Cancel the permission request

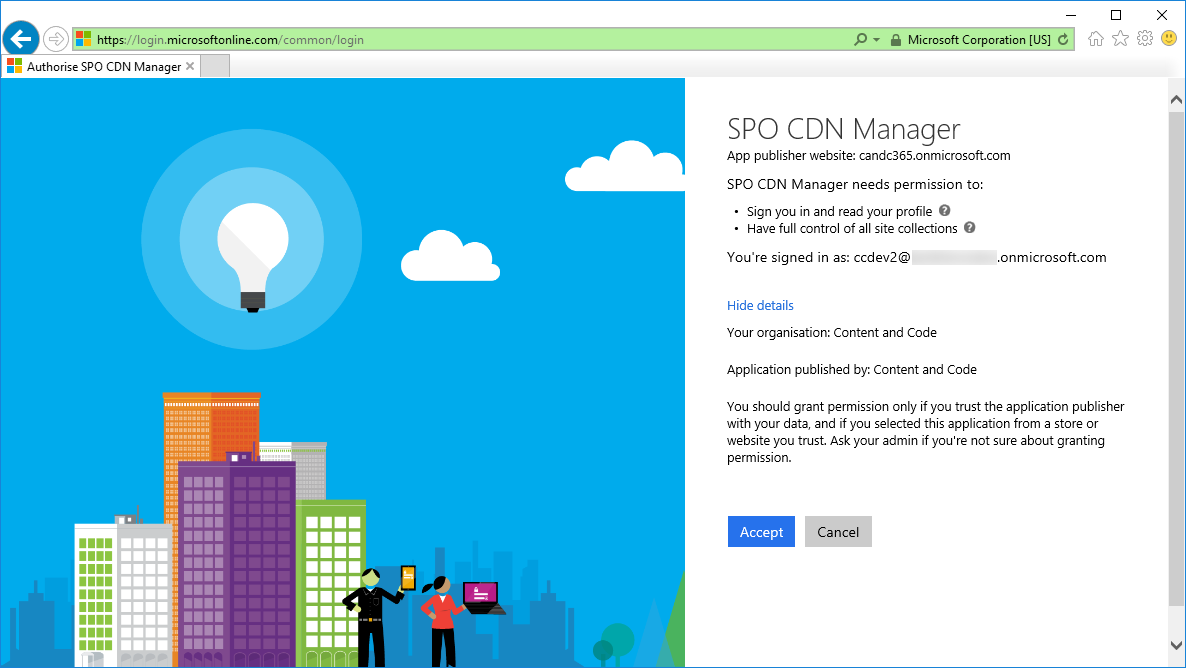pyautogui.click(x=838, y=532)
